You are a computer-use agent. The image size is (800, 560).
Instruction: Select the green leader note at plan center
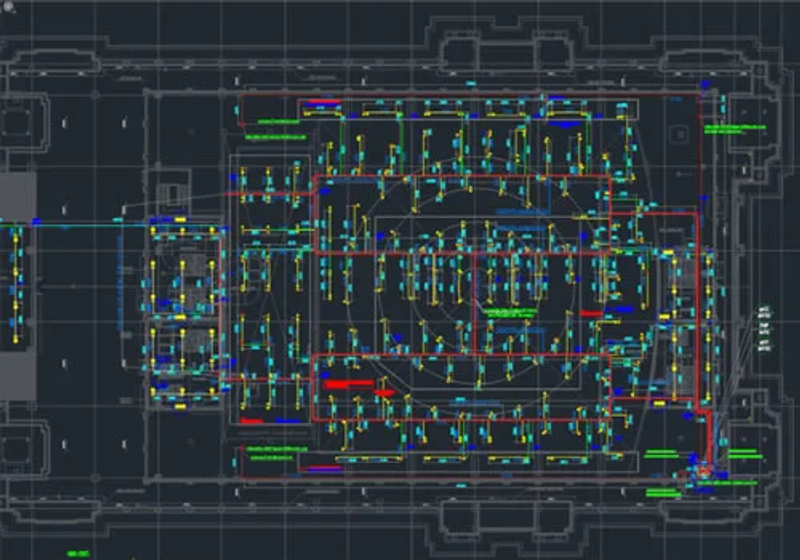click(510, 313)
